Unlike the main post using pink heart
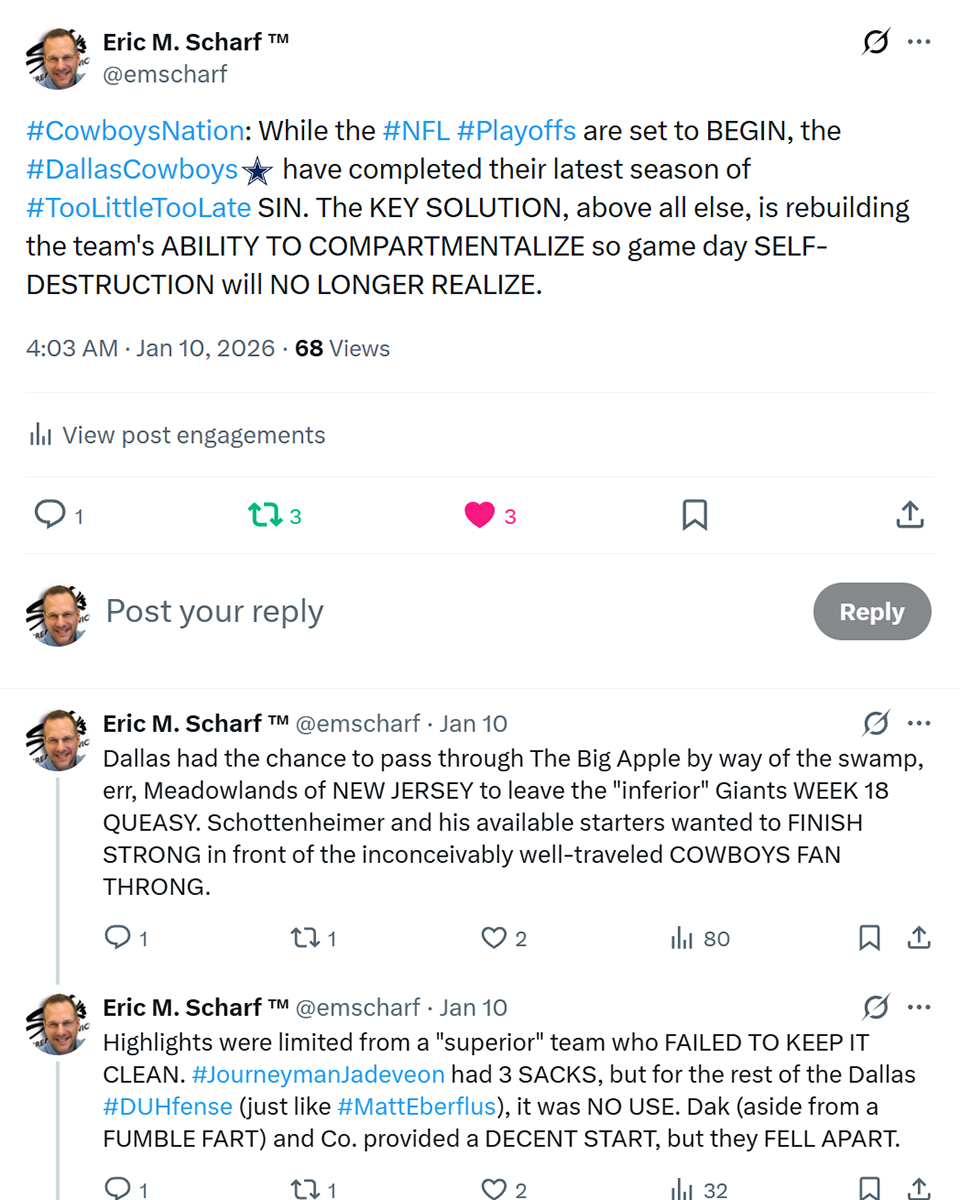This screenshot has height=1200, width=960. click(x=480, y=515)
